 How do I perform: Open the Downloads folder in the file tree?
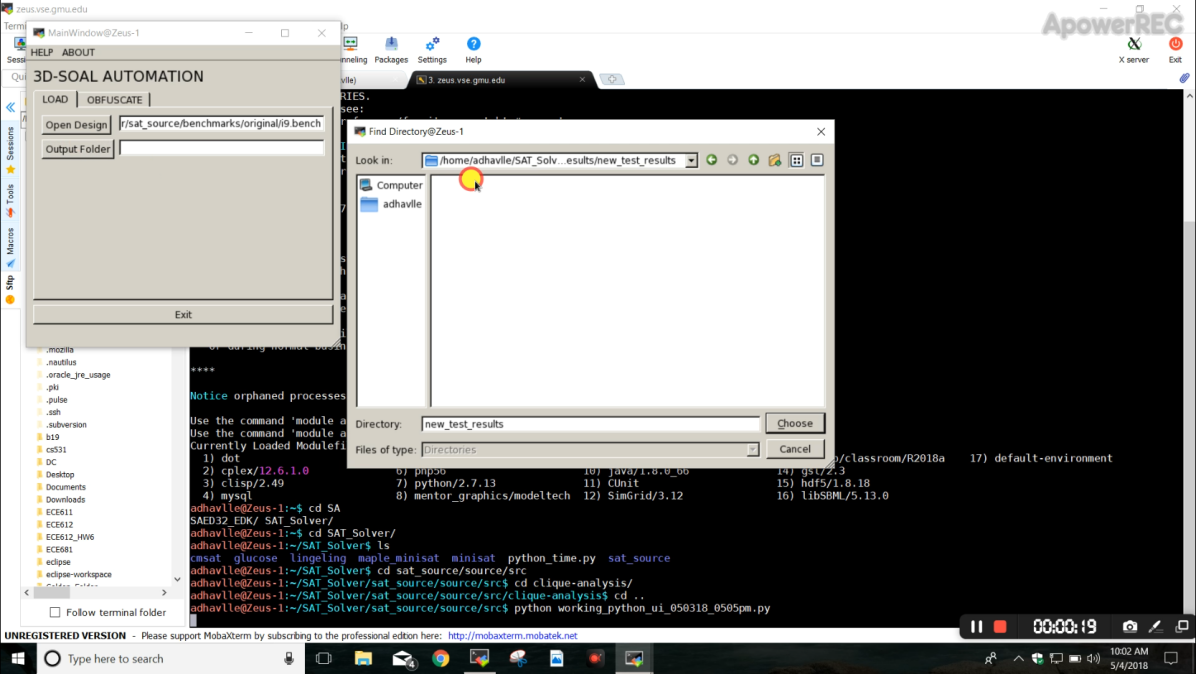click(x=66, y=500)
